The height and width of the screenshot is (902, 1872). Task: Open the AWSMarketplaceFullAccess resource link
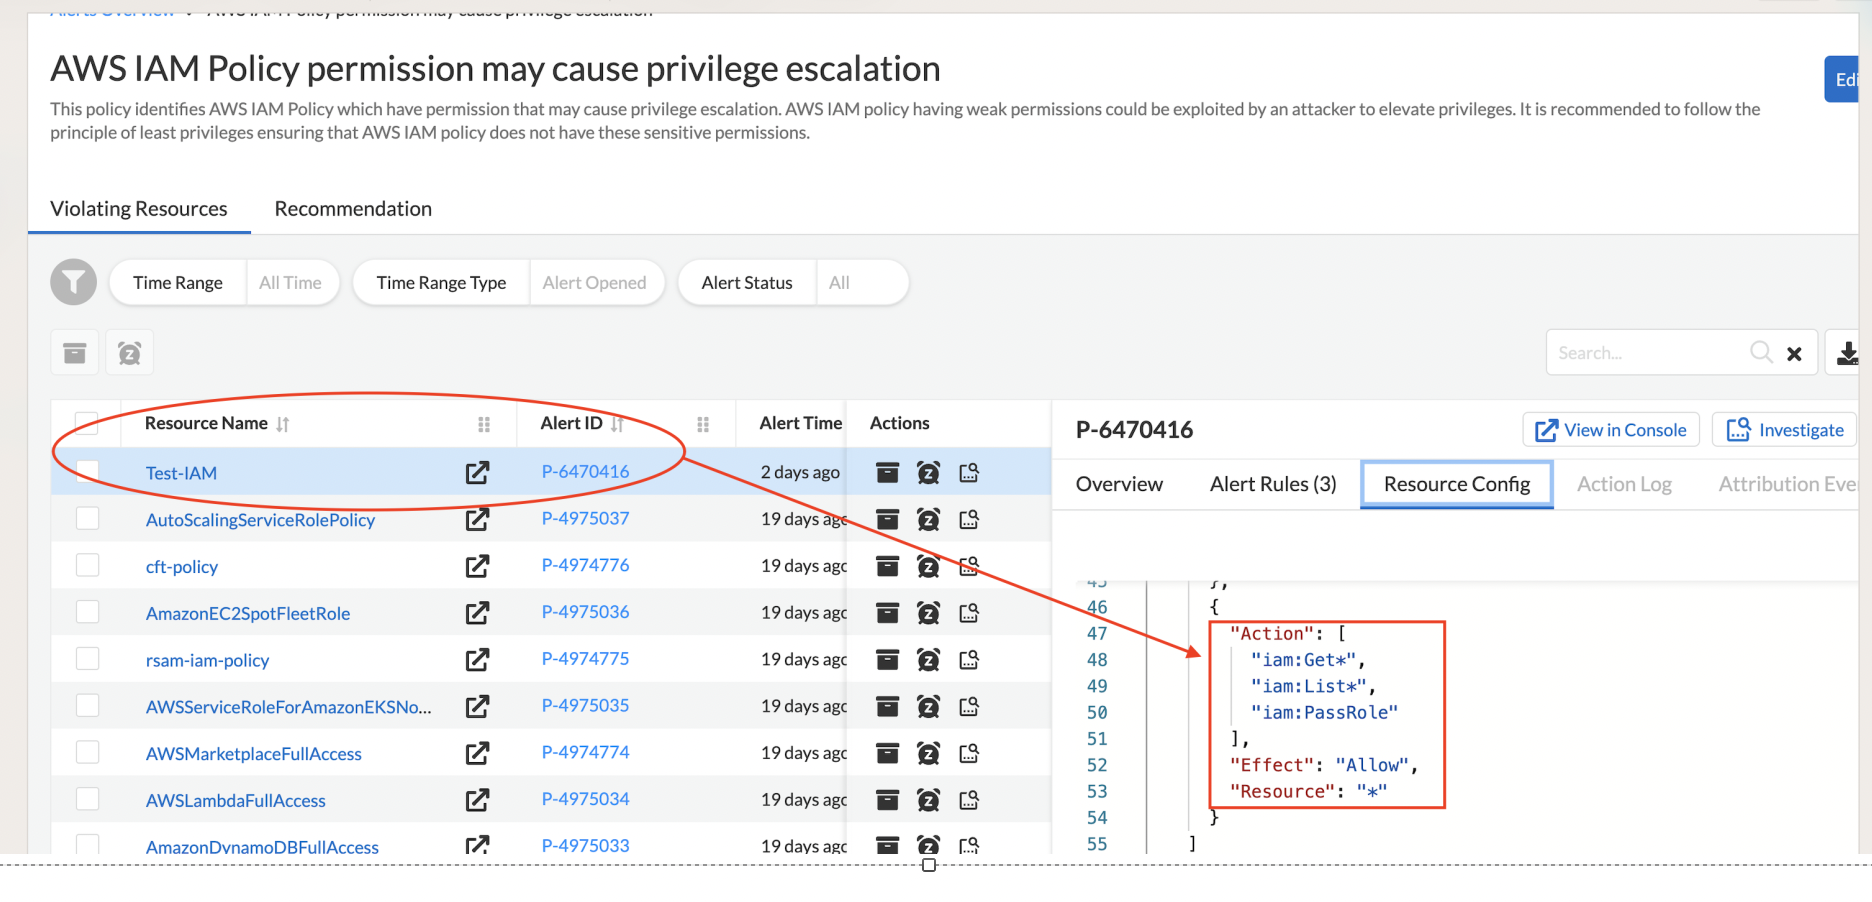coord(254,754)
